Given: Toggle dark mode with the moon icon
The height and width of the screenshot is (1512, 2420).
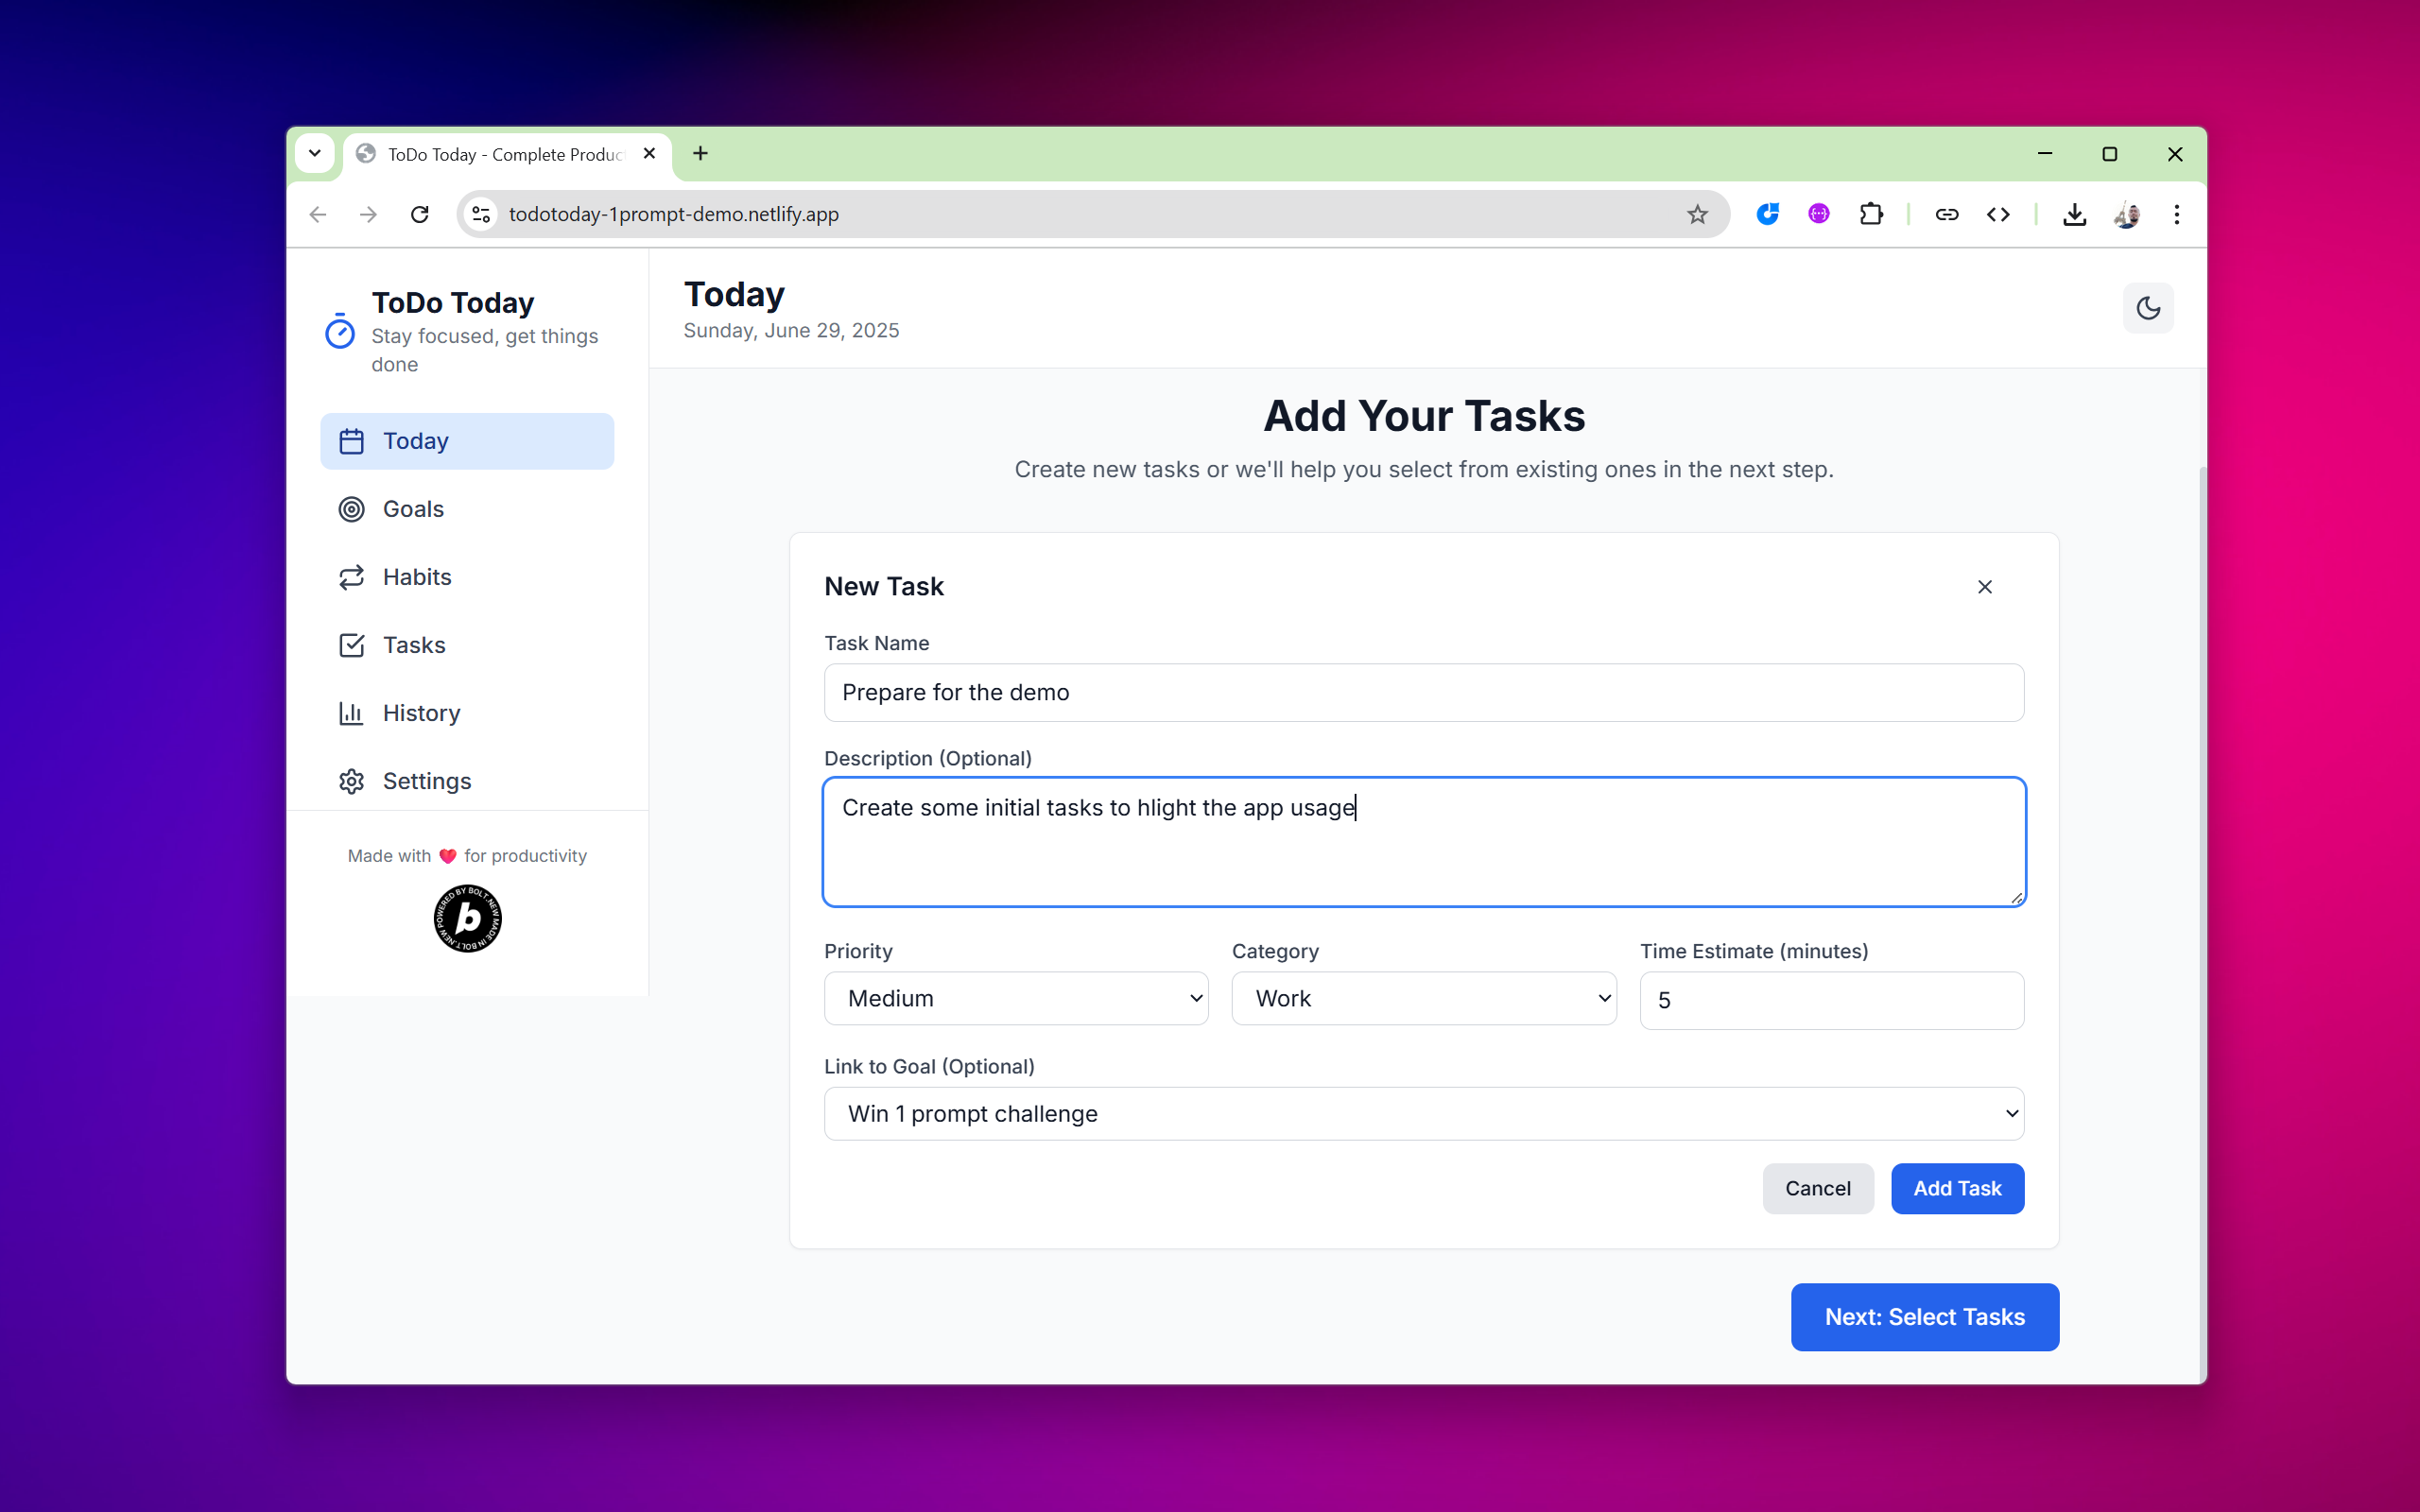Looking at the screenshot, I should pos(2148,308).
